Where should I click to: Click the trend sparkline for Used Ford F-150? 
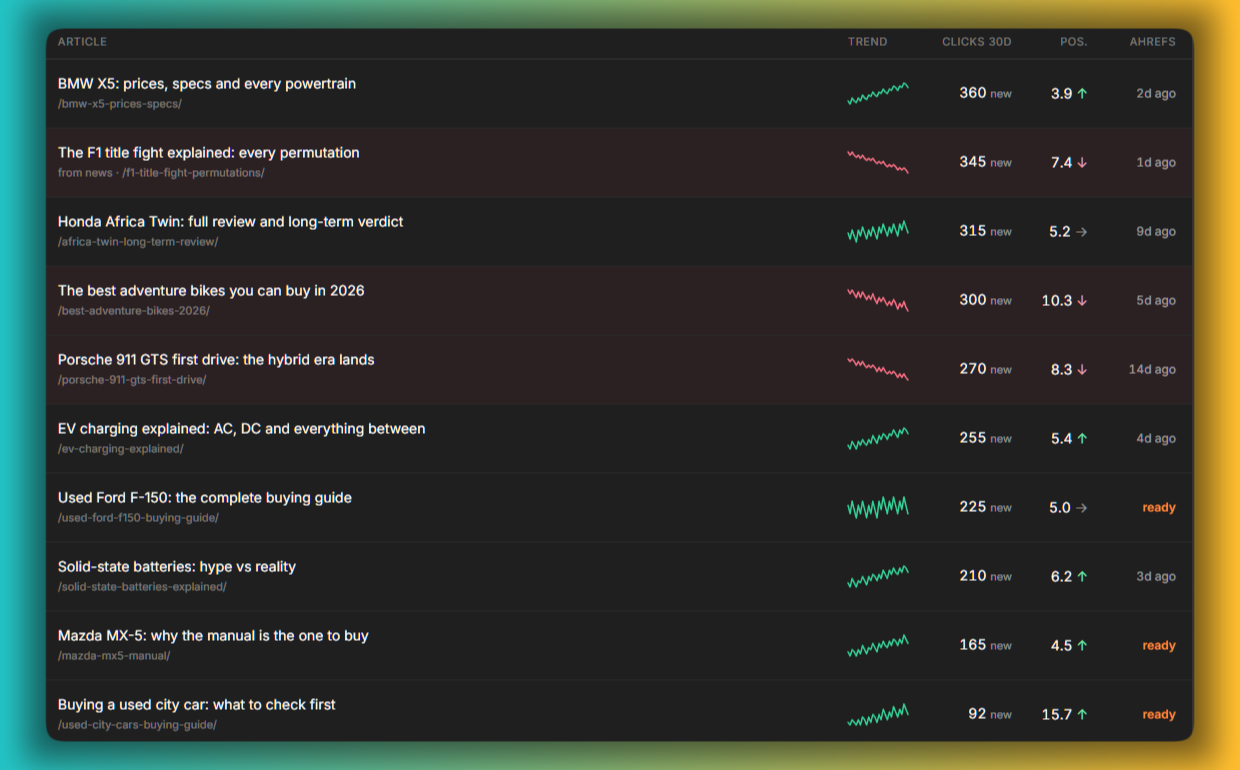(878, 507)
